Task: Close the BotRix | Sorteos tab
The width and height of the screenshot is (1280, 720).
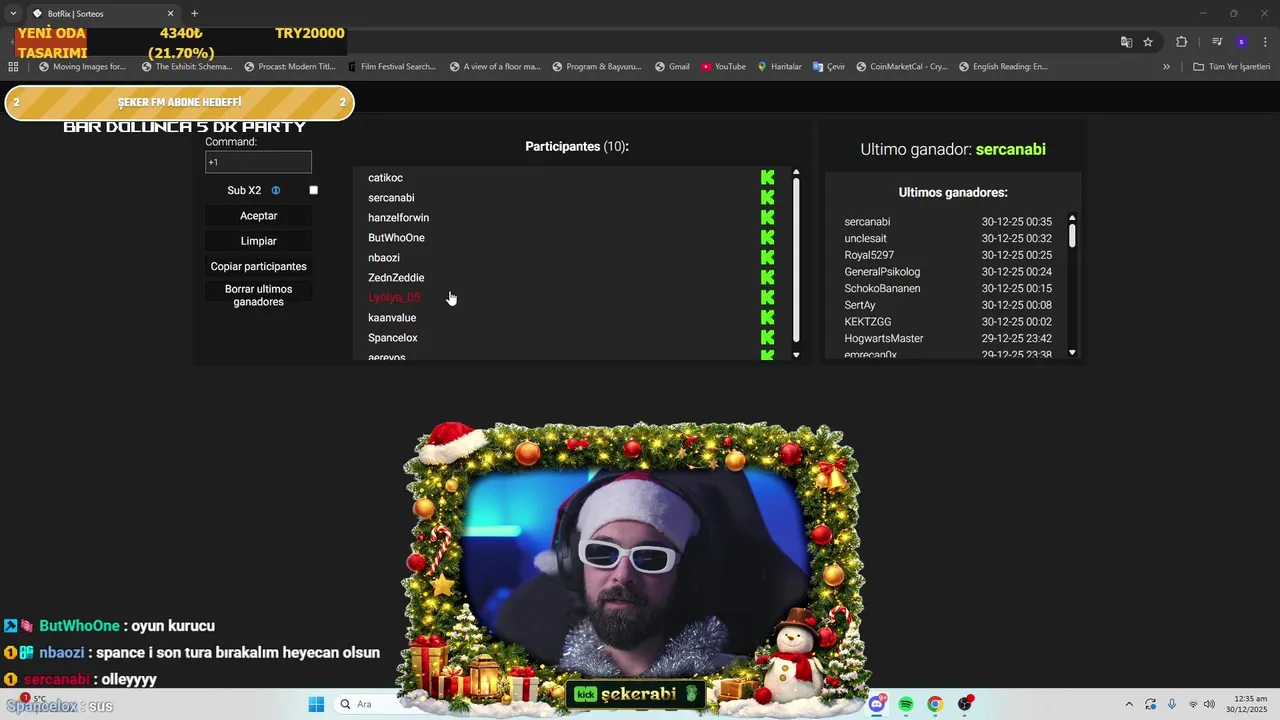Action: [170, 14]
